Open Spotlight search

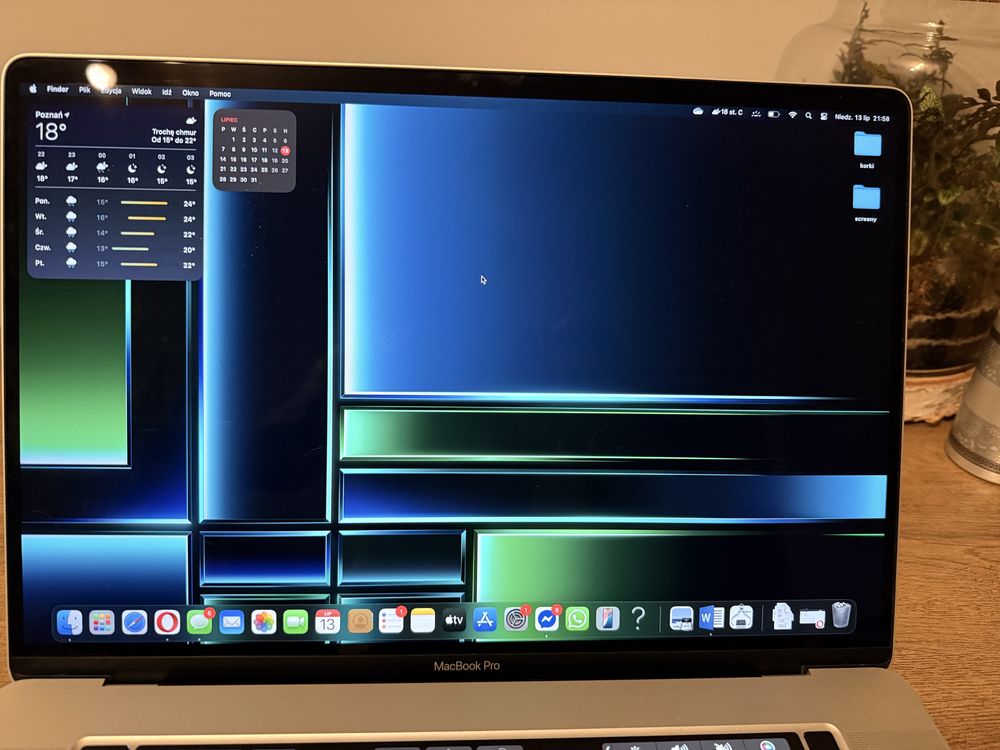[x=808, y=115]
